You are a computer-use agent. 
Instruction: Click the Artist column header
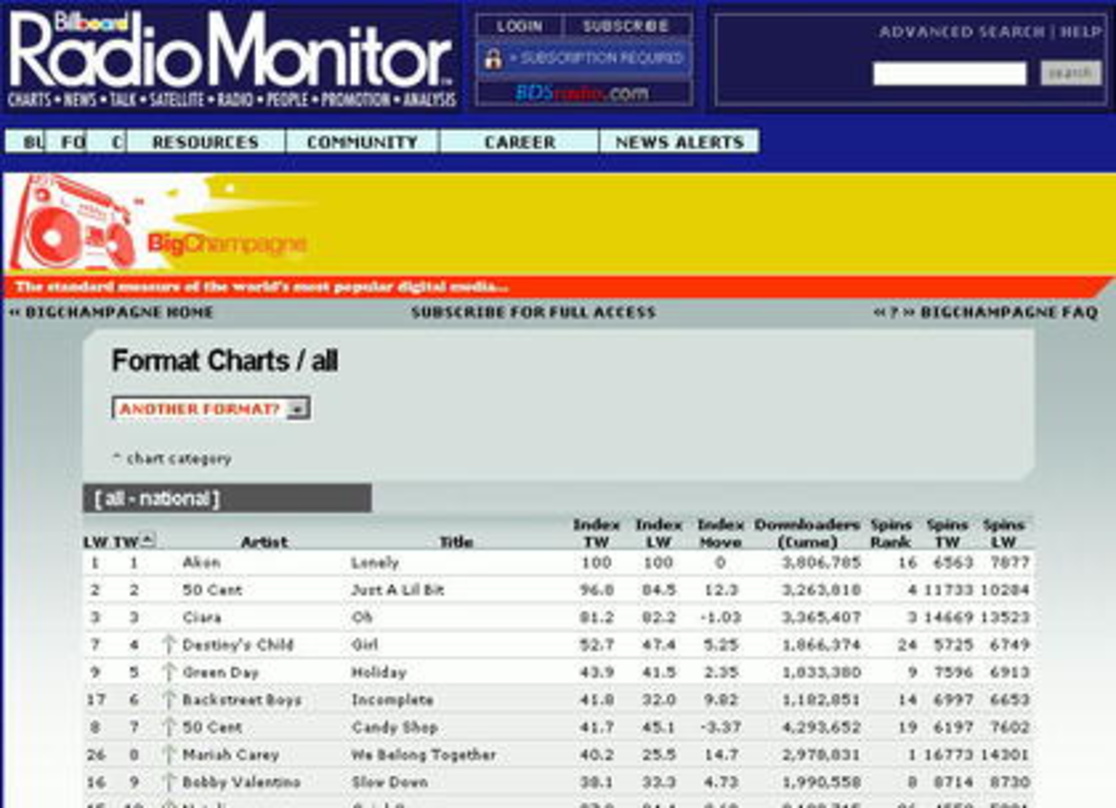[x=264, y=542]
